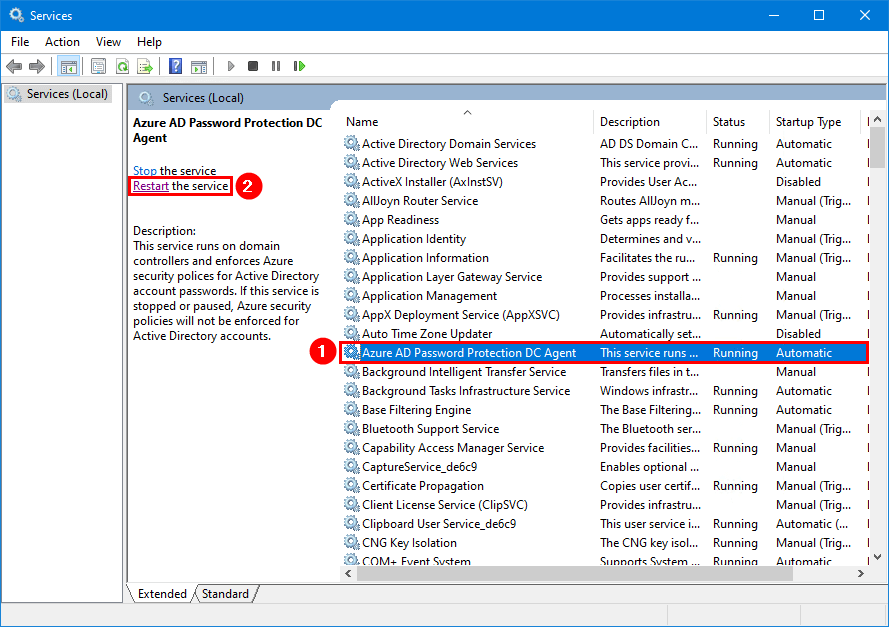The width and height of the screenshot is (889, 627).
Task: Select Clipboard User Service_de6c9 row
Action: click(604, 524)
